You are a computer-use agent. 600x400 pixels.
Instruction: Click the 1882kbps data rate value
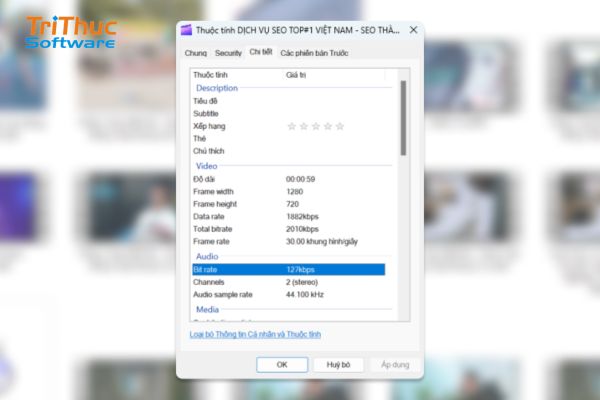302,217
